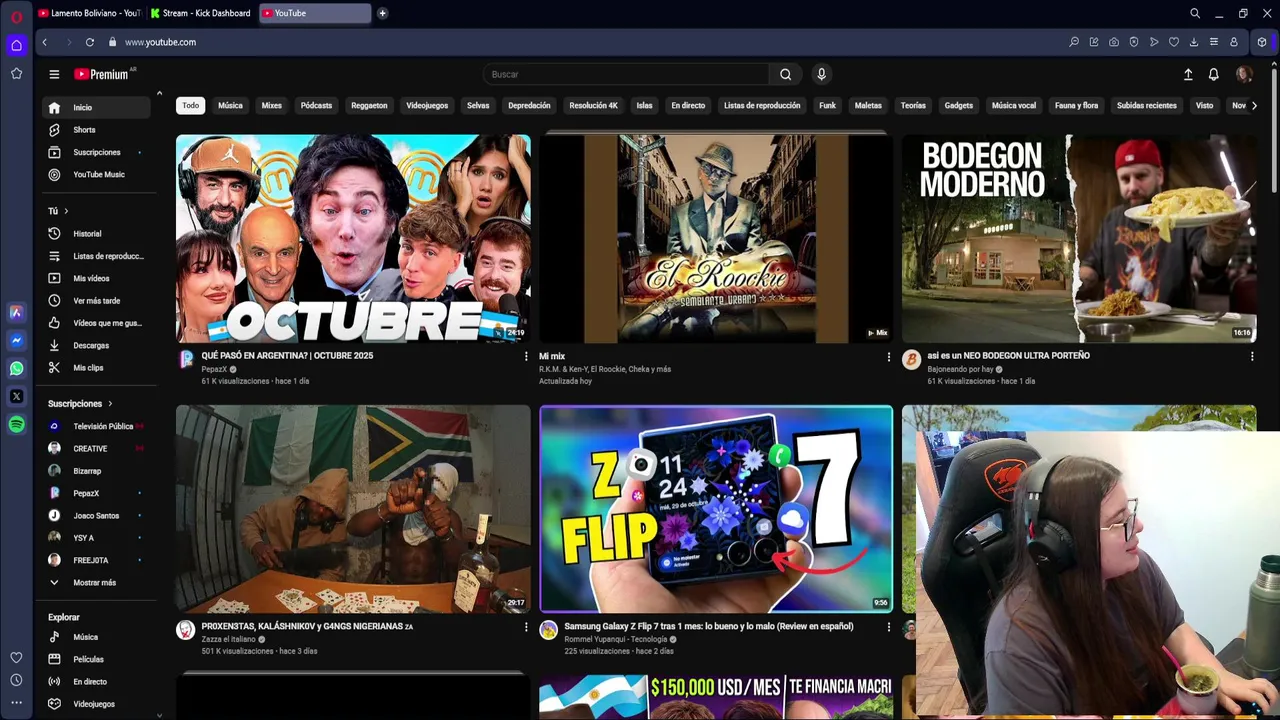The height and width of the screenshot is (720, 1280).
Task: Search tabs with browser magnifier icon
Action: click(x=1194, y=13)
